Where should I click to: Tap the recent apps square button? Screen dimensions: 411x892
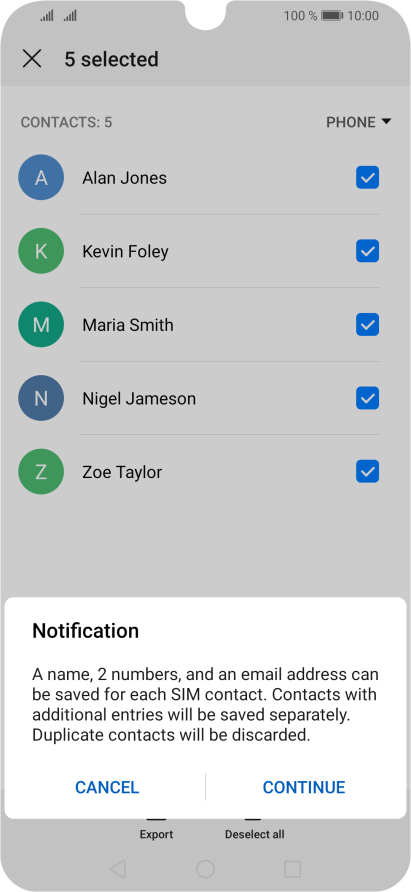[x=293, y=869]
